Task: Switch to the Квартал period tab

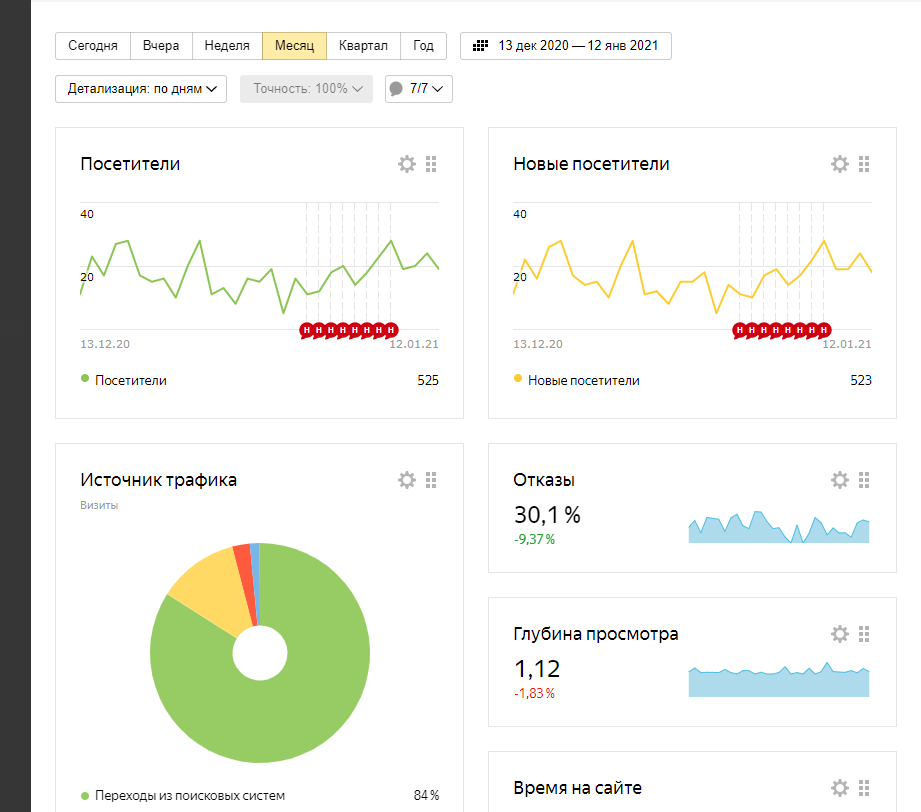Action: coord(363,46)
